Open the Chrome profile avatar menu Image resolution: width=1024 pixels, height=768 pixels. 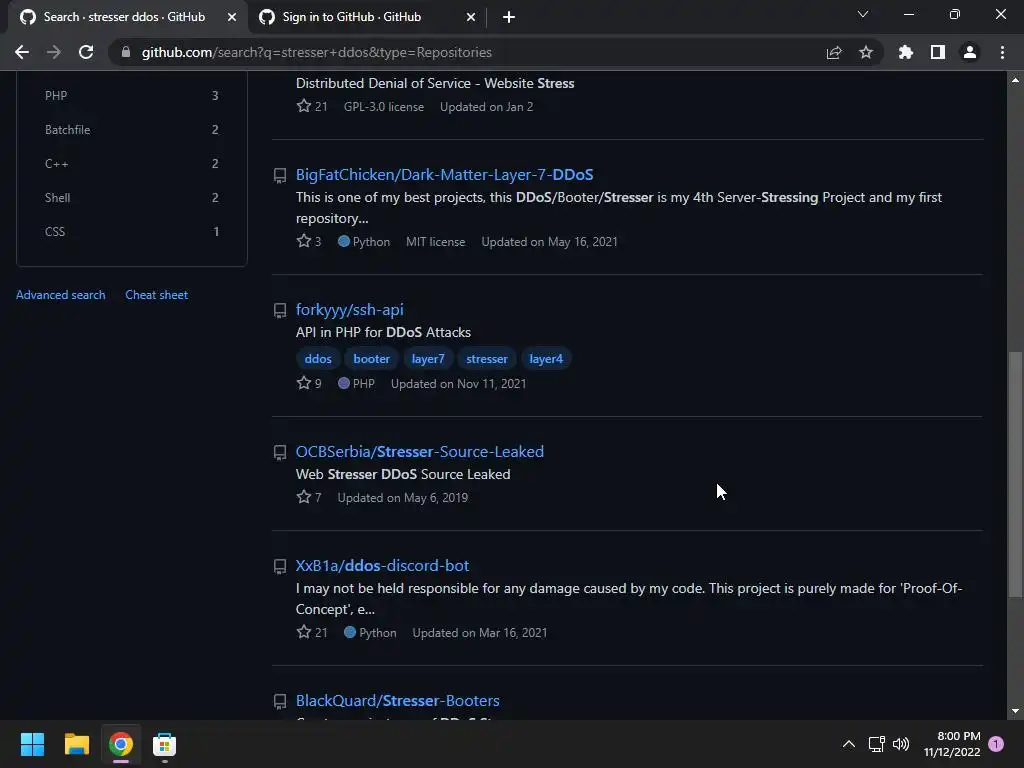(970, 52)
